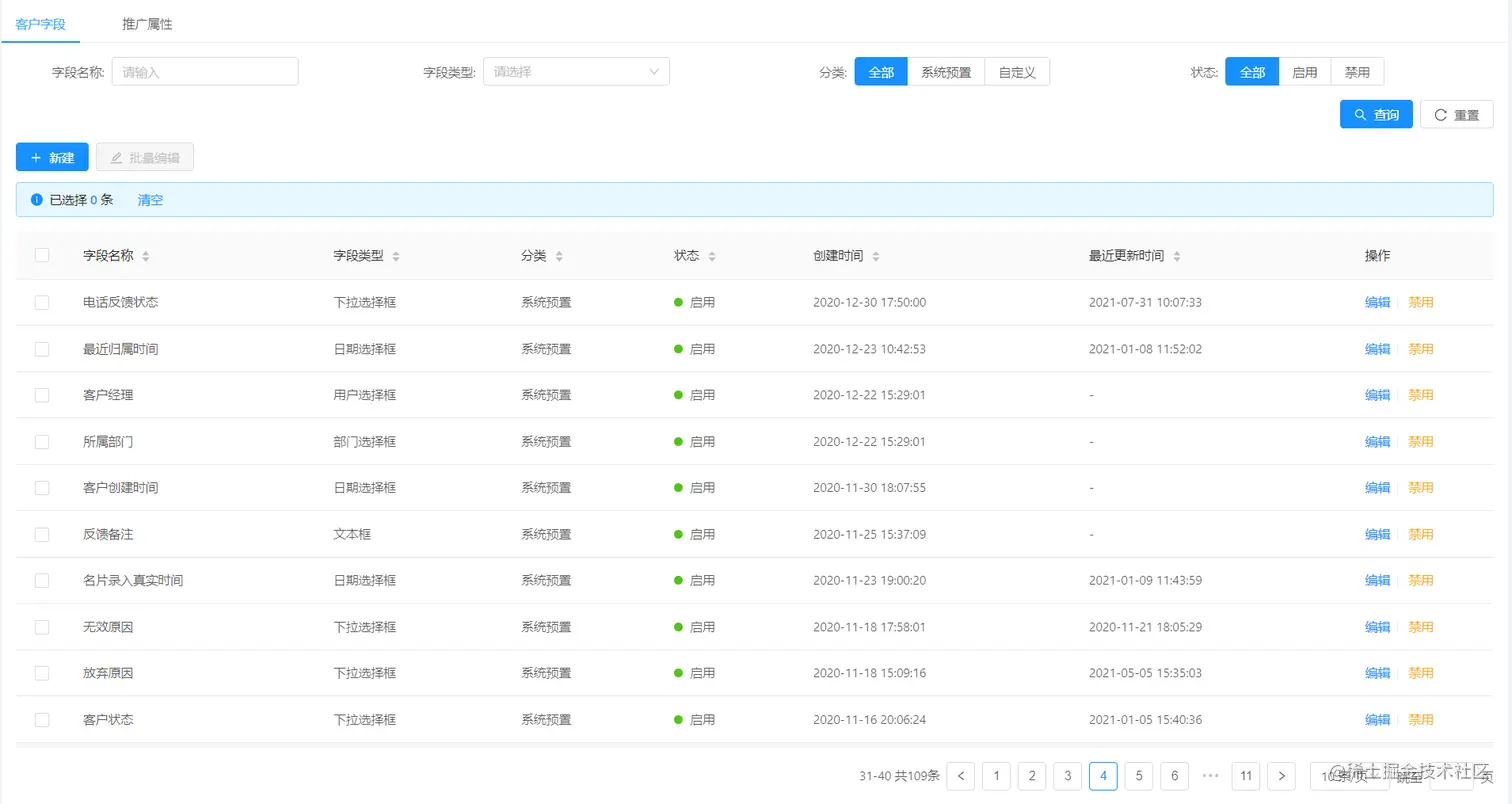Select 状态 filter 启用

1305,72
